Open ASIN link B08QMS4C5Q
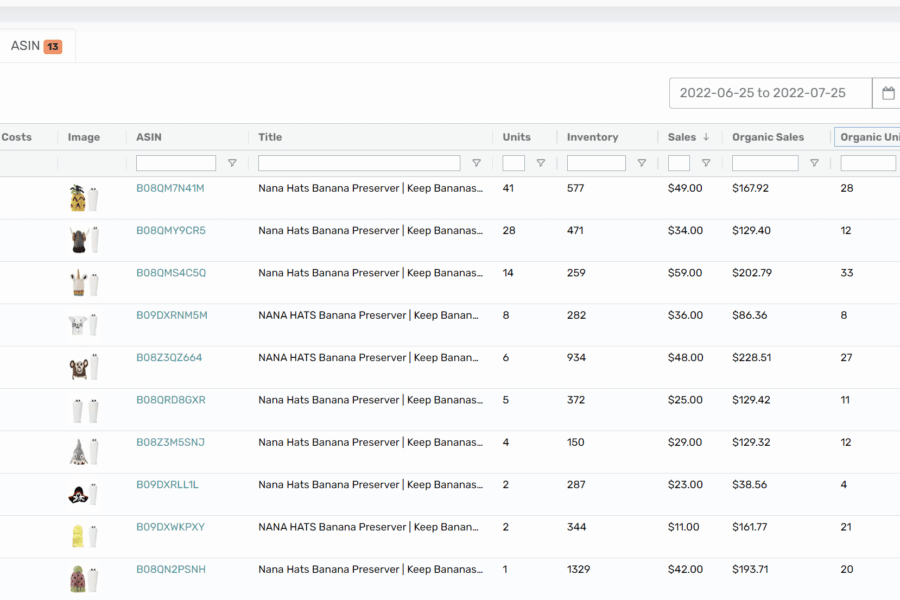The height and width of the screenshot is (600, 900). [170, 273]
